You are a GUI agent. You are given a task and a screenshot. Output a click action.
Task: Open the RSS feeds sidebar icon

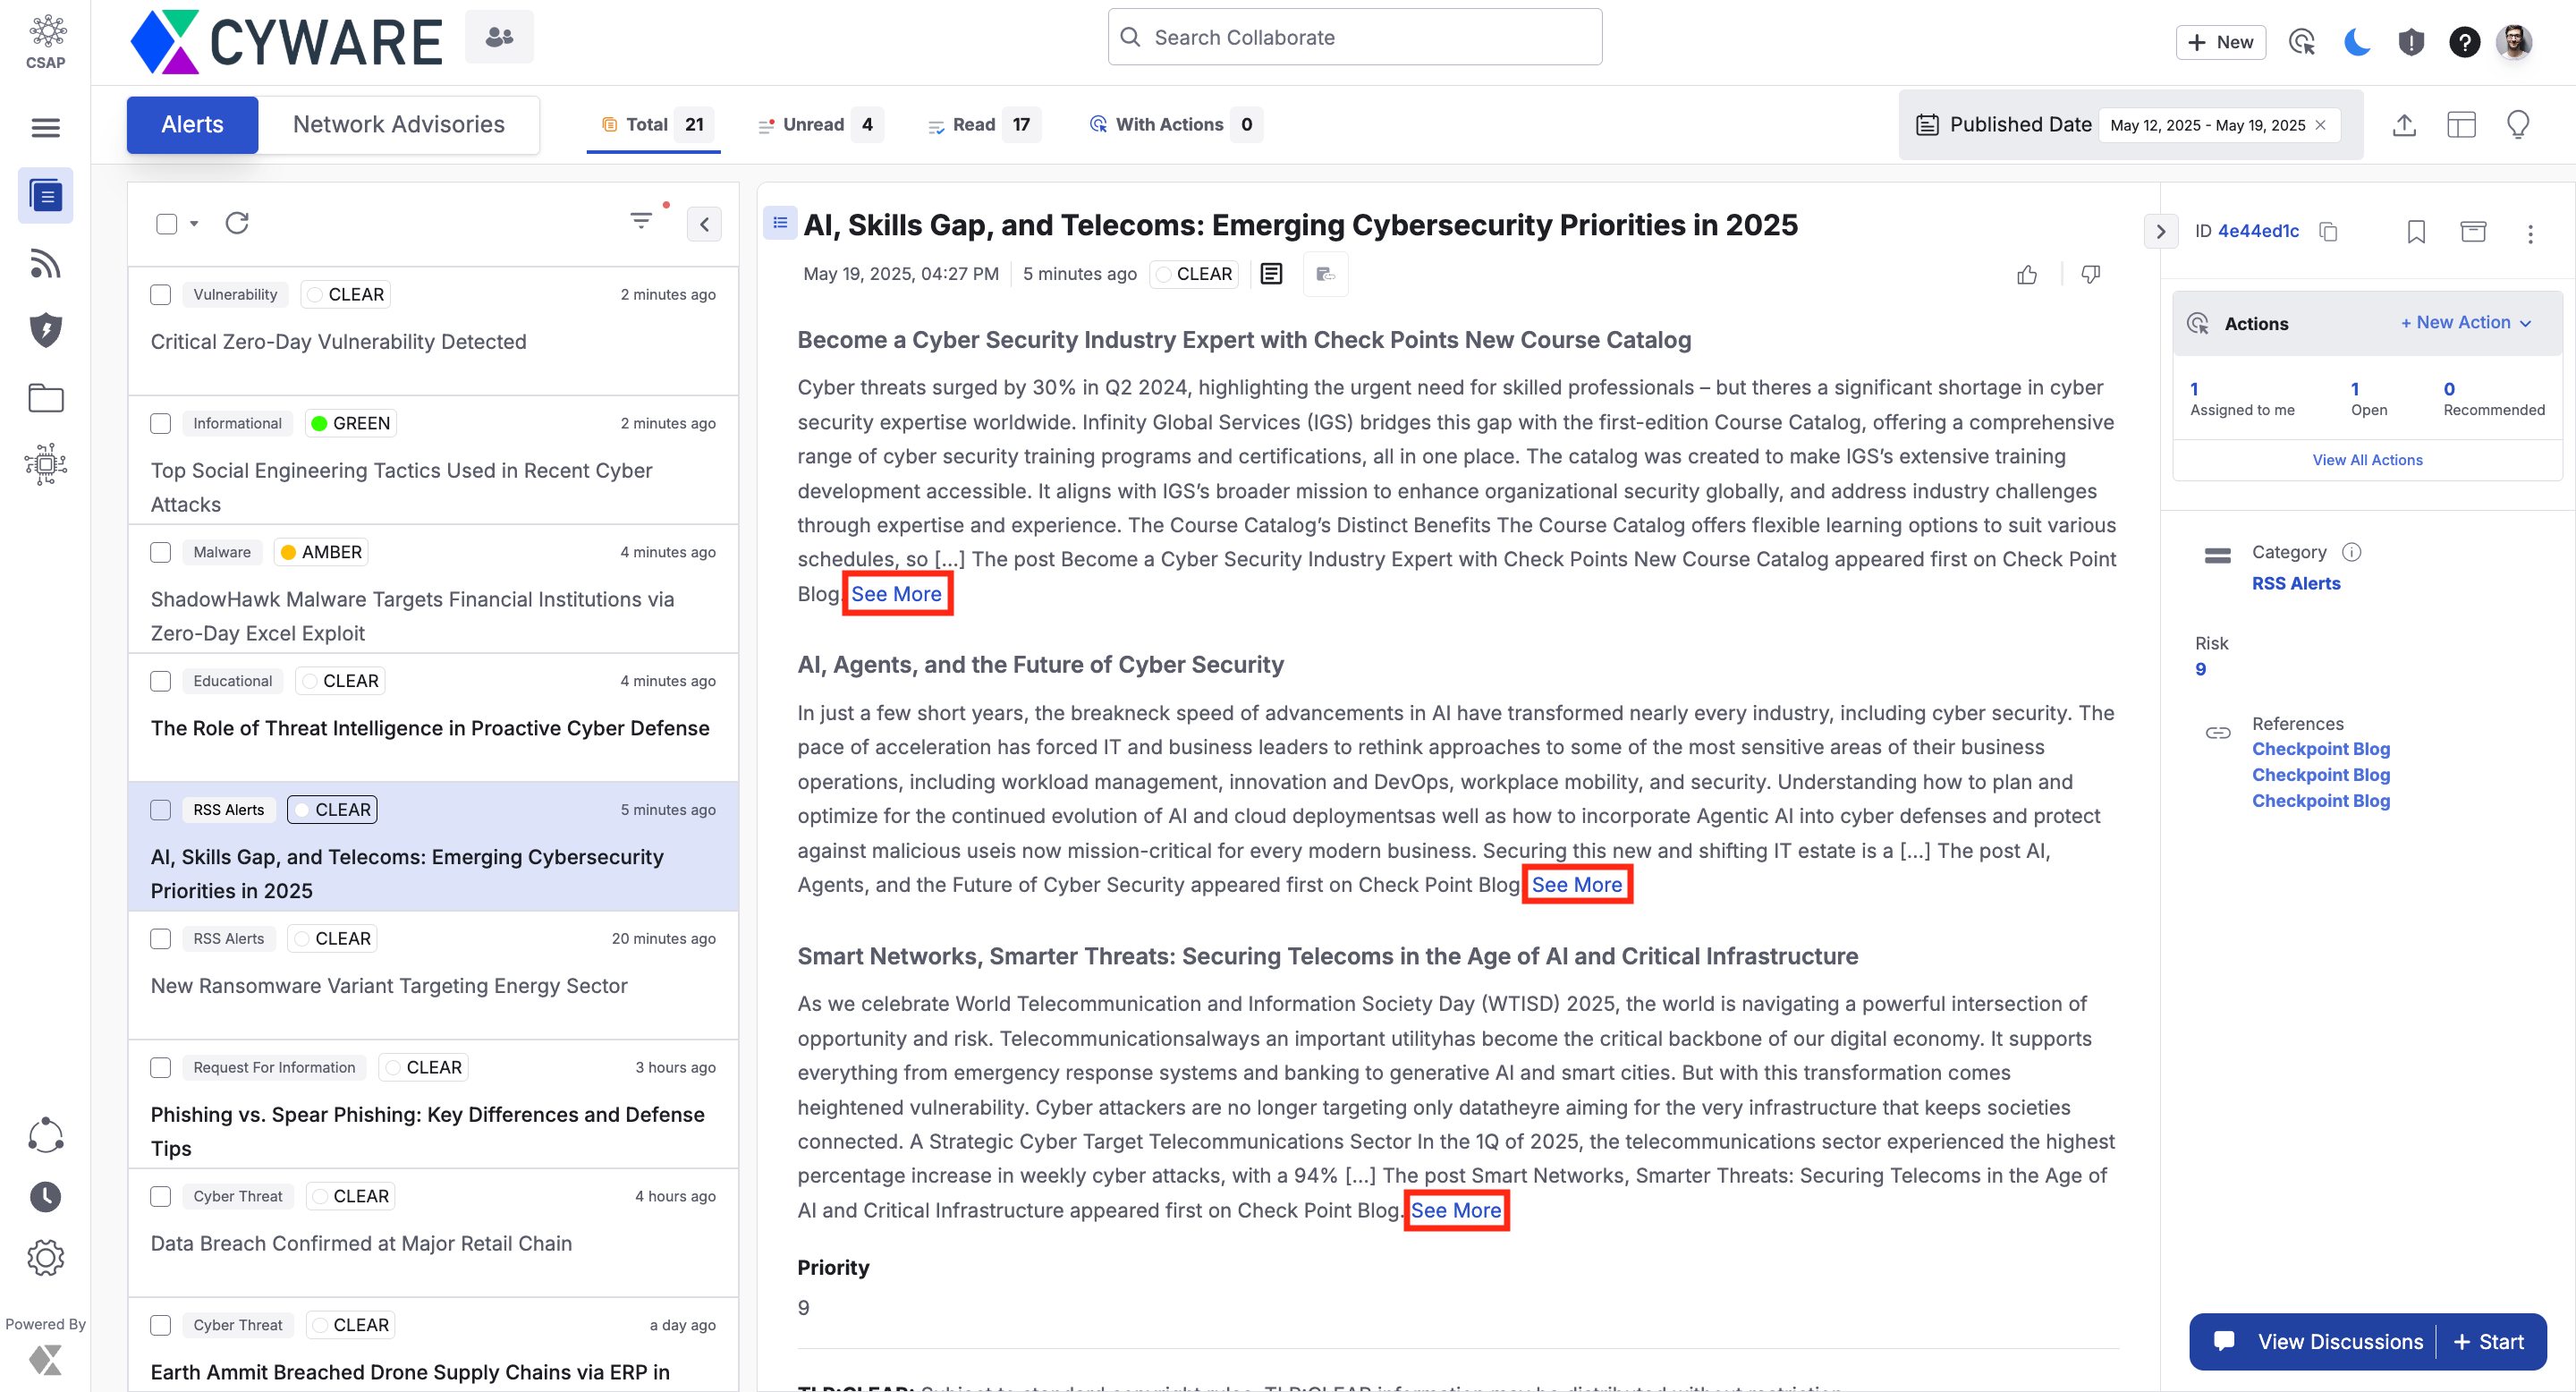45,264
